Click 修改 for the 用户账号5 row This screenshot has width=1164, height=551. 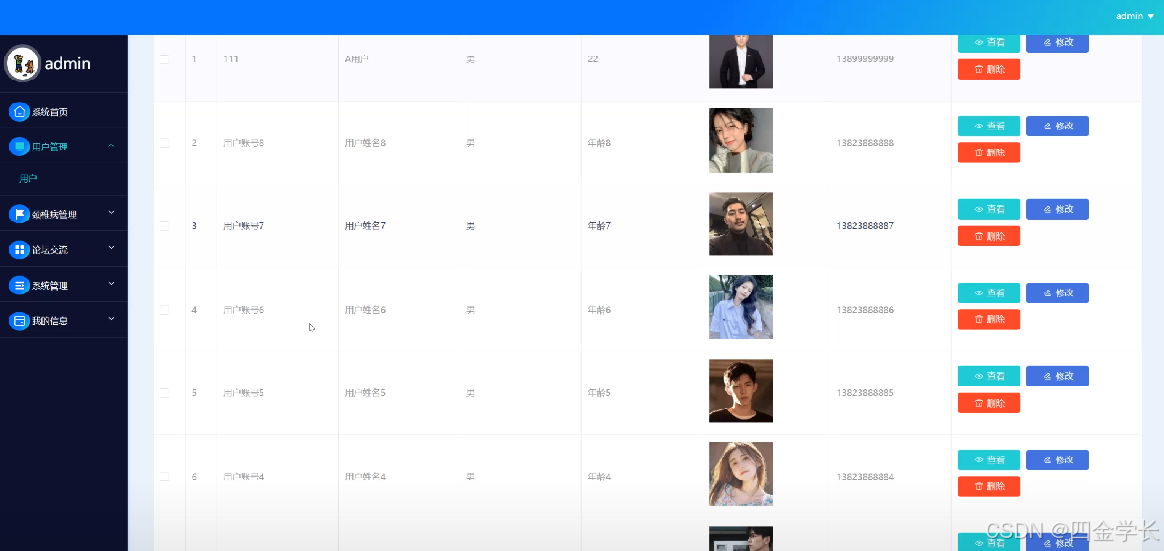(1057, 376)
